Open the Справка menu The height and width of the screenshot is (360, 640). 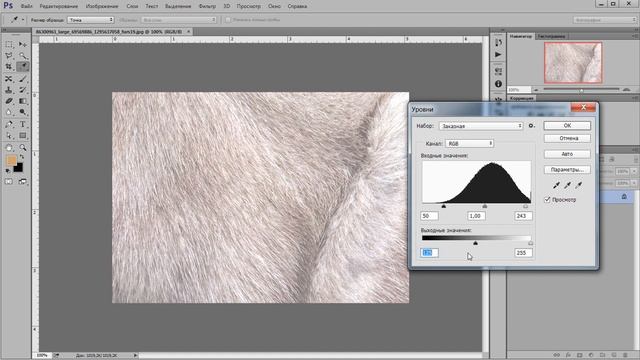[x=297, y=6]
